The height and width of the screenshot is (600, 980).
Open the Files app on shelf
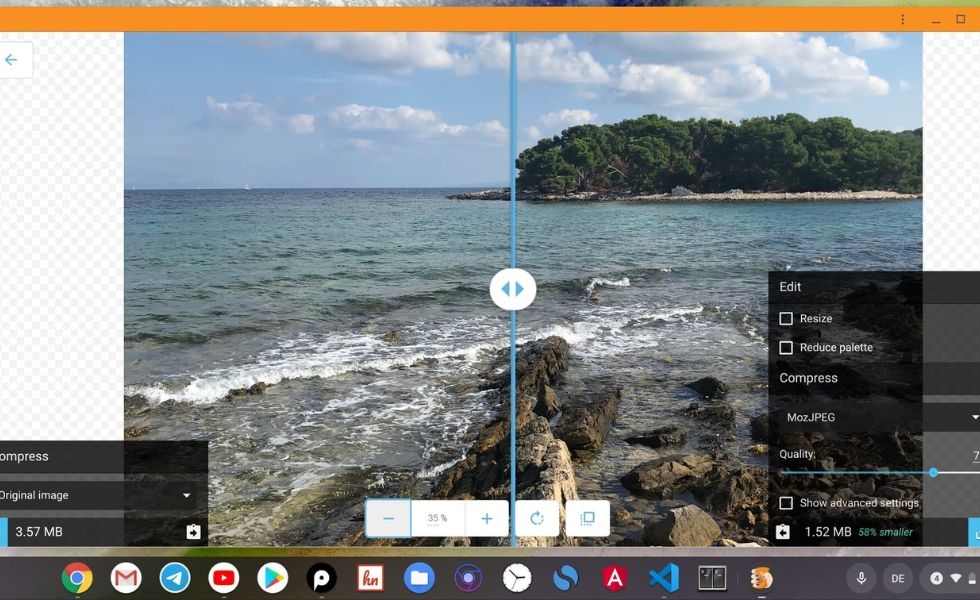pyautogui.click(x=419, y=578)
